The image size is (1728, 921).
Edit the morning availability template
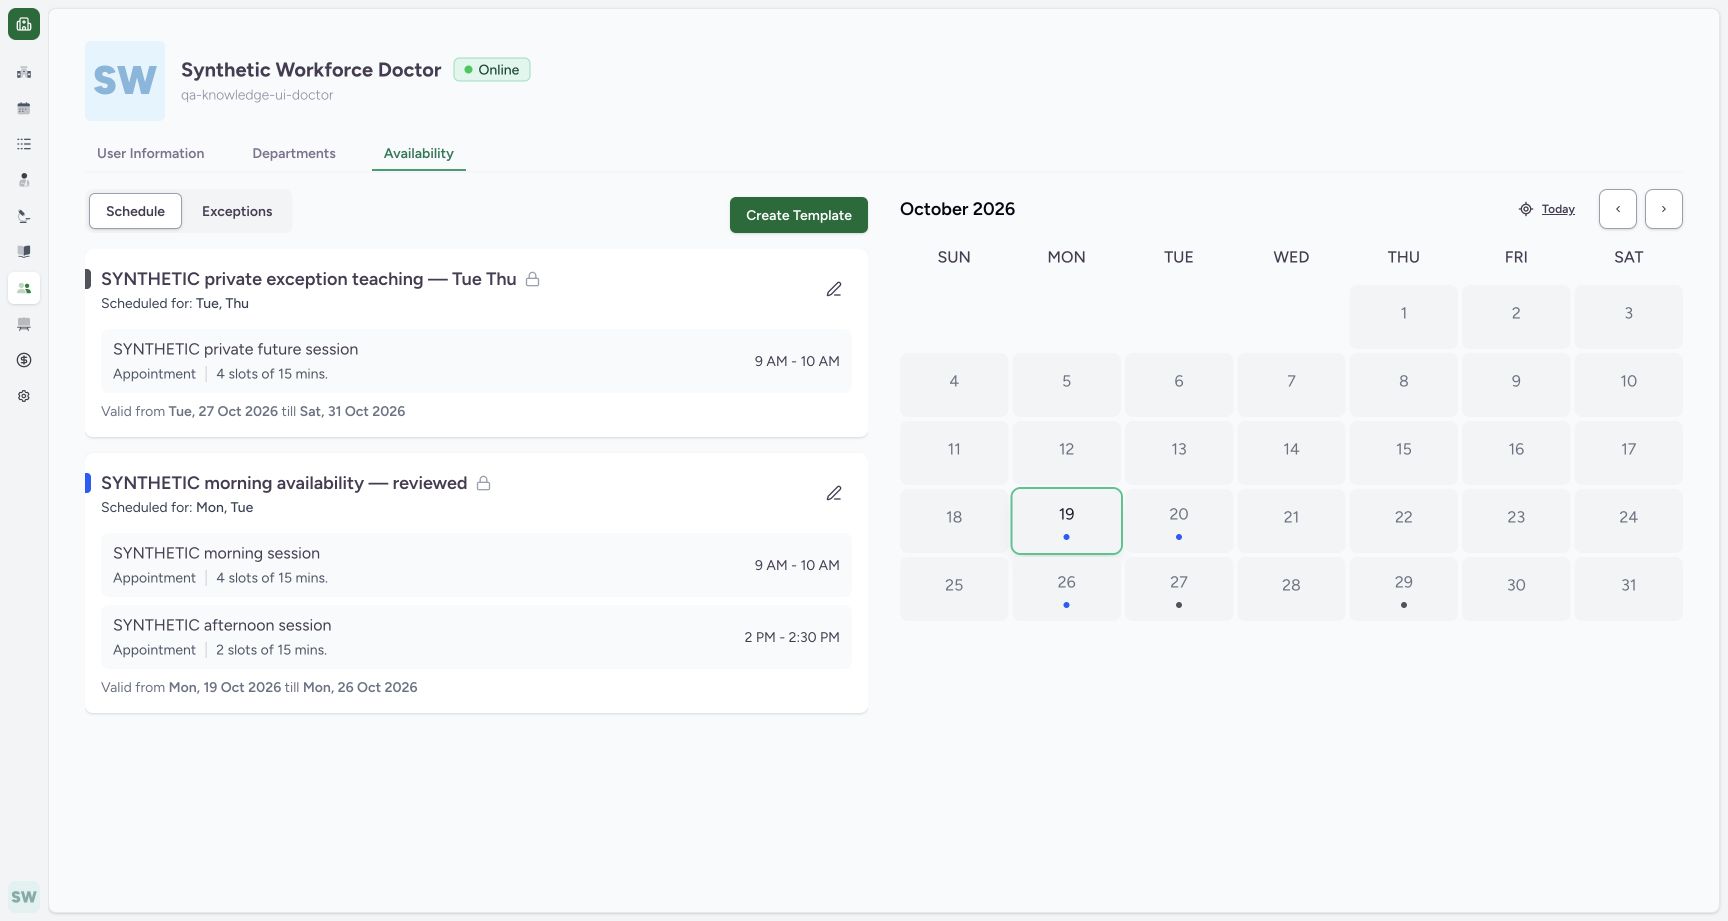click(x=834, y=493)
